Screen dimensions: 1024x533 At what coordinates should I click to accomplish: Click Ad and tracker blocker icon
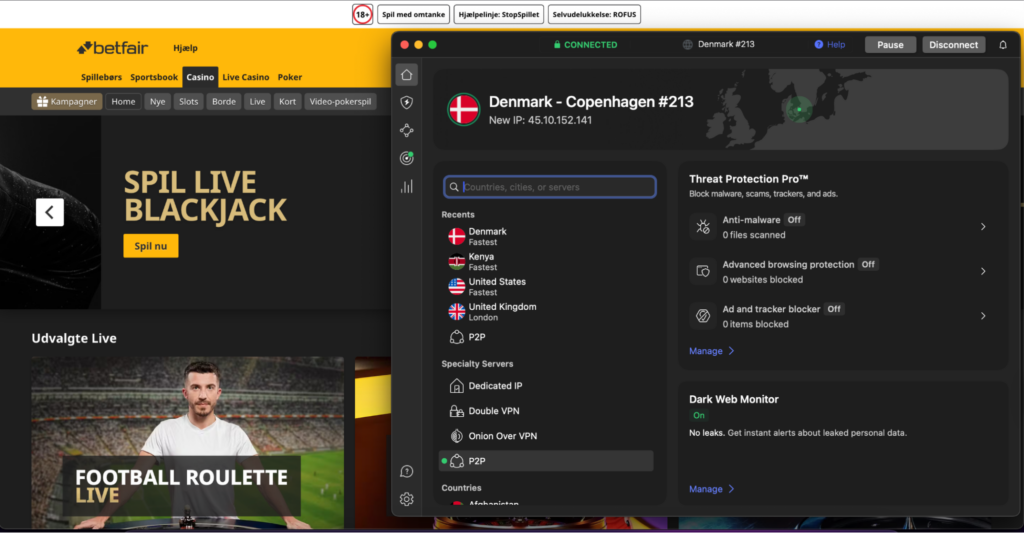point(703,315)
